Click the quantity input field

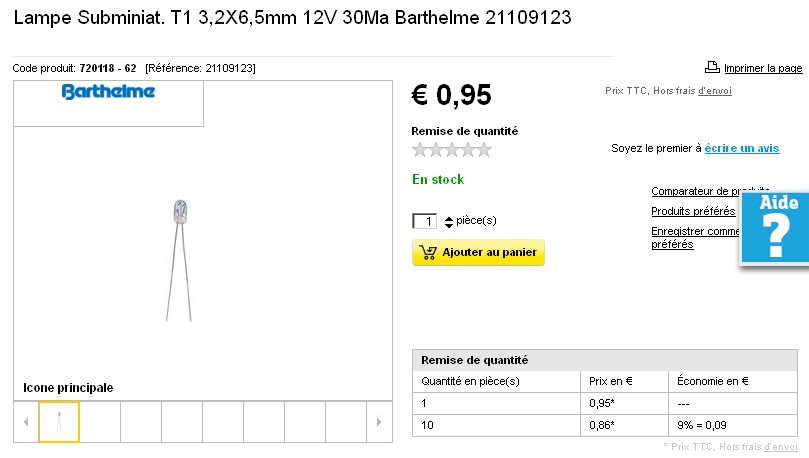click(425, 221)
